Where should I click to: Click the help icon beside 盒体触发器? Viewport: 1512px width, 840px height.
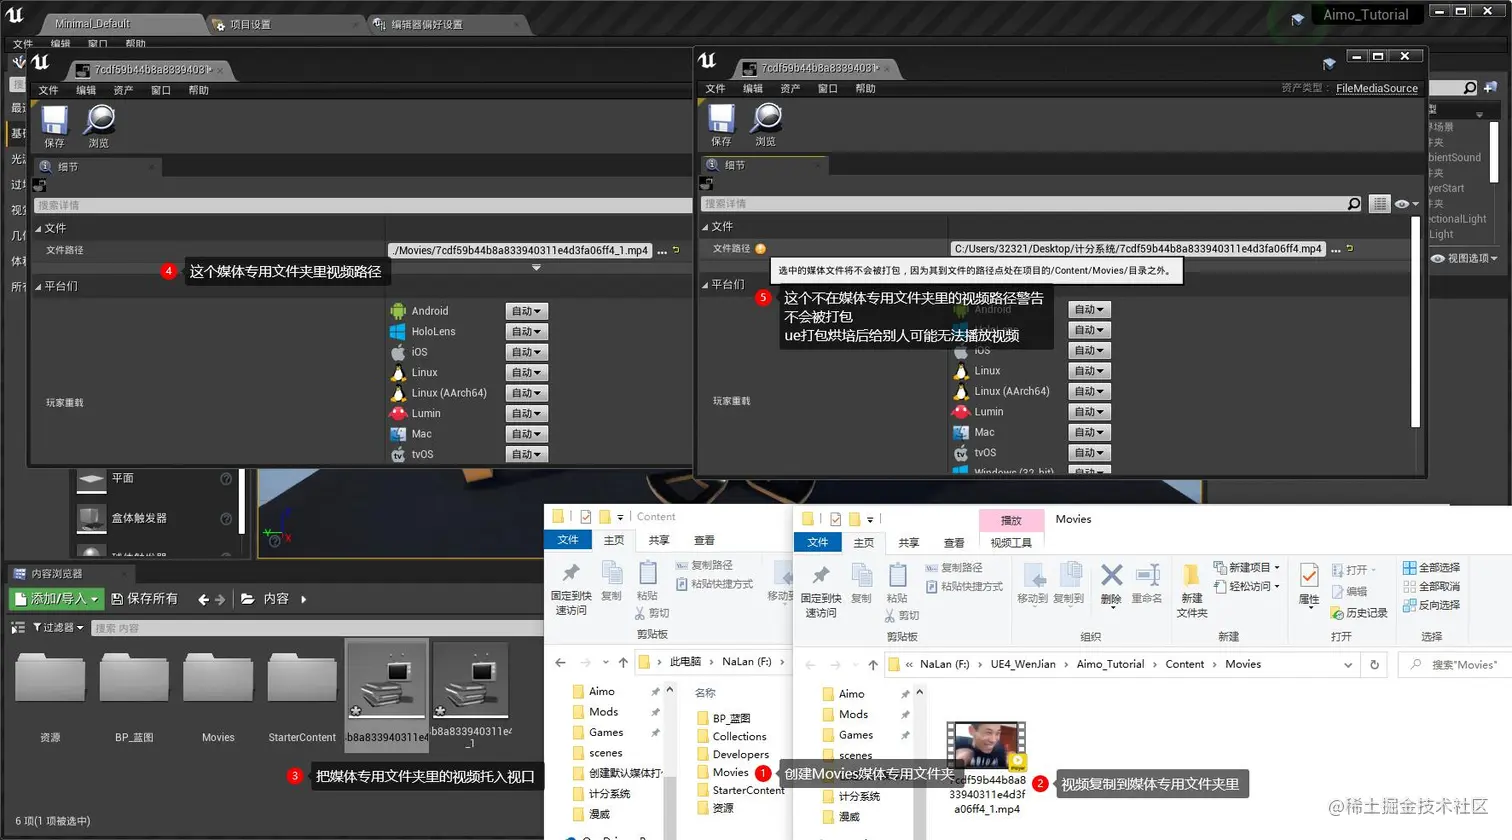tap(226, 519)
